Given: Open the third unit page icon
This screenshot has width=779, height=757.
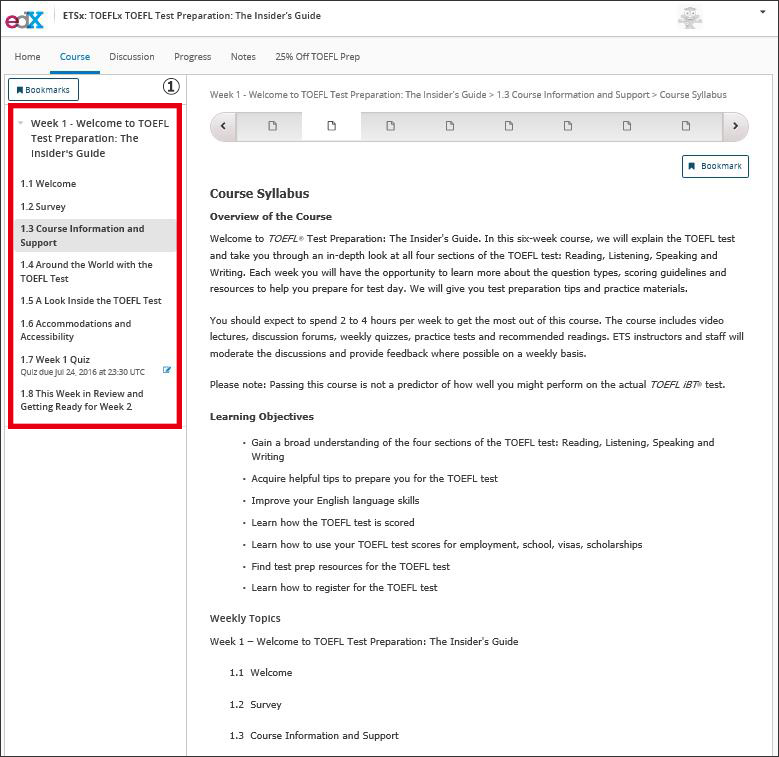Looking at the screenshot, I should 390,126.
